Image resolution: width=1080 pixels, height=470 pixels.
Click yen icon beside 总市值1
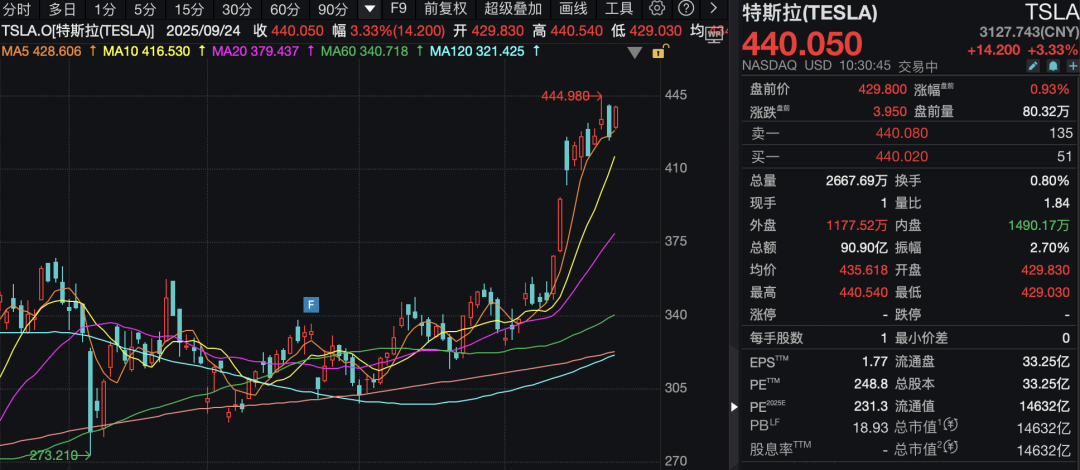[951, 427]
